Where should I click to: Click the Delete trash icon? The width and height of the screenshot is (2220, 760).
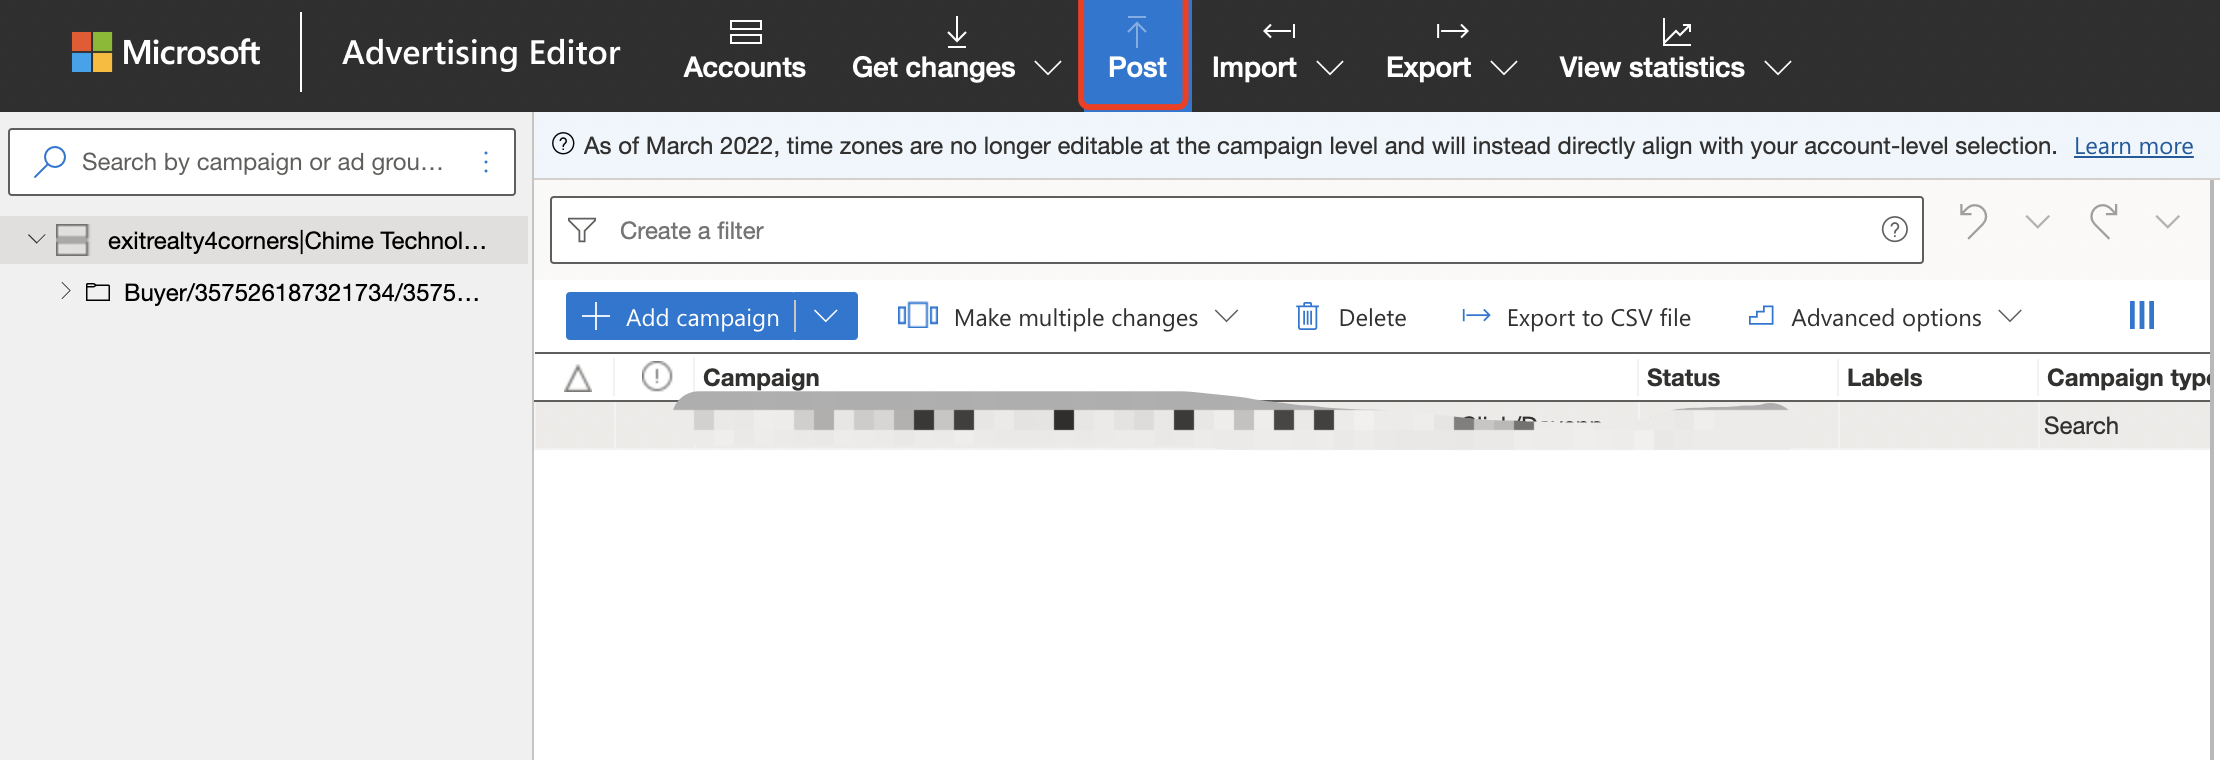[1307, 317]
